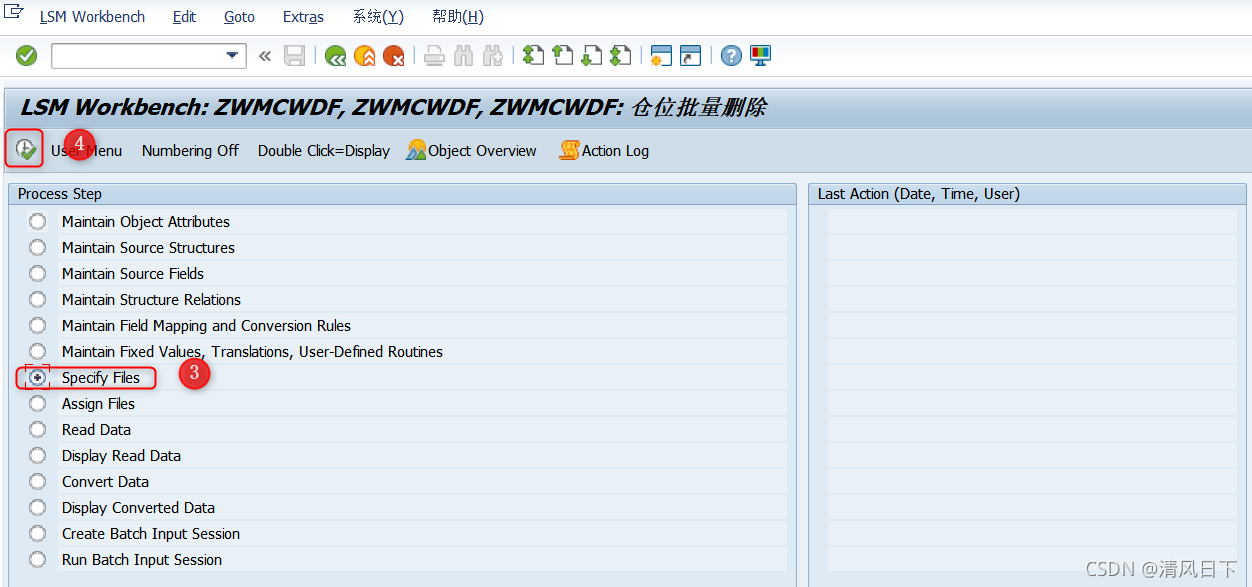1252x587 pixels.
Task: Click the green Back icon
Action: tap(336, 56)
